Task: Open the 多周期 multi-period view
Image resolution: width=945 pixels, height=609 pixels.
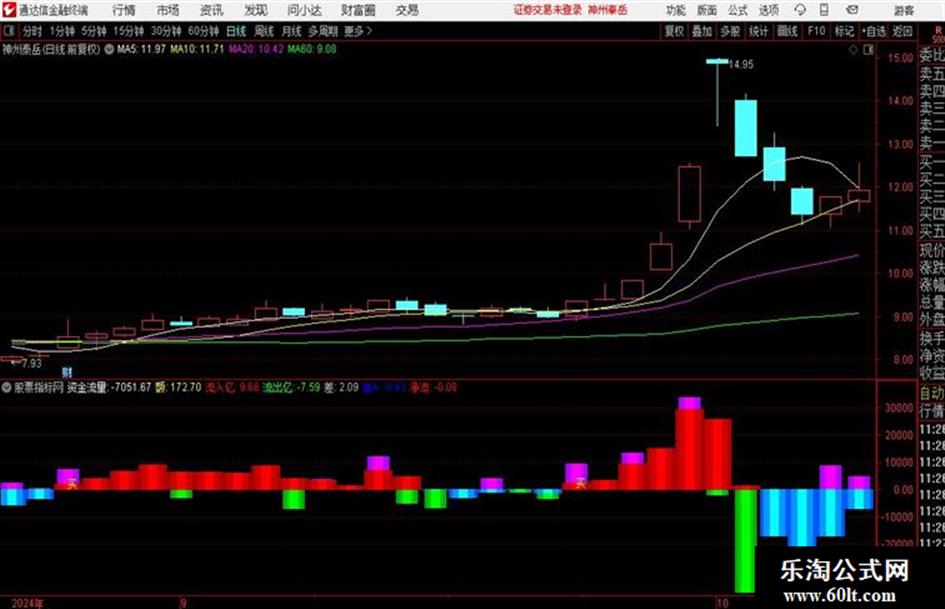Action: (x=323, y=31)
